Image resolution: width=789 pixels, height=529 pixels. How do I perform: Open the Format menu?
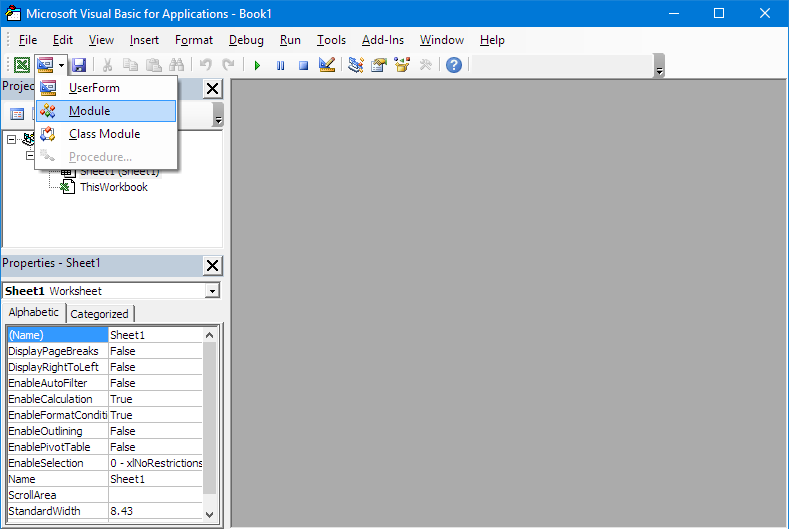pos(194,40)
